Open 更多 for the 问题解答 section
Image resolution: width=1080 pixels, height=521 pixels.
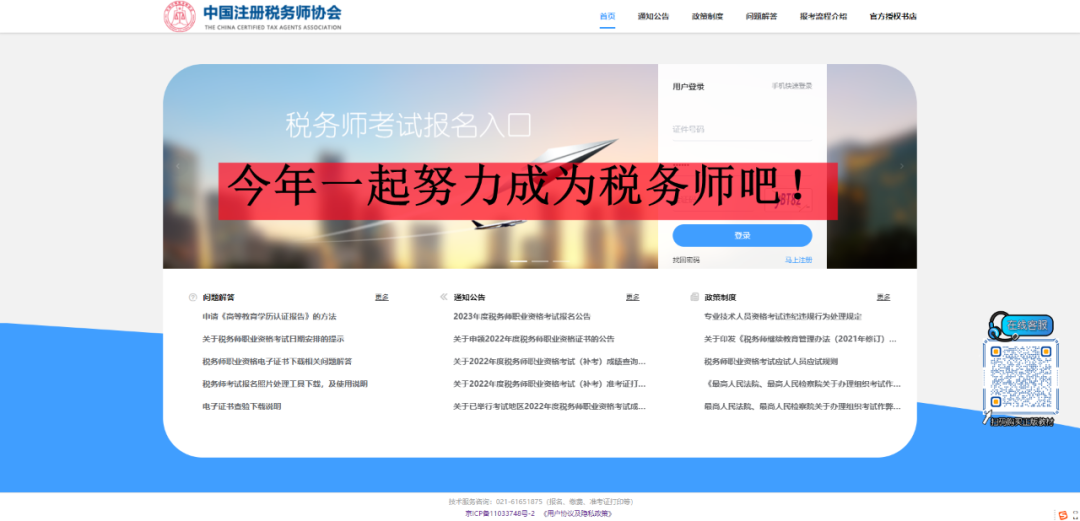[382, 297]
